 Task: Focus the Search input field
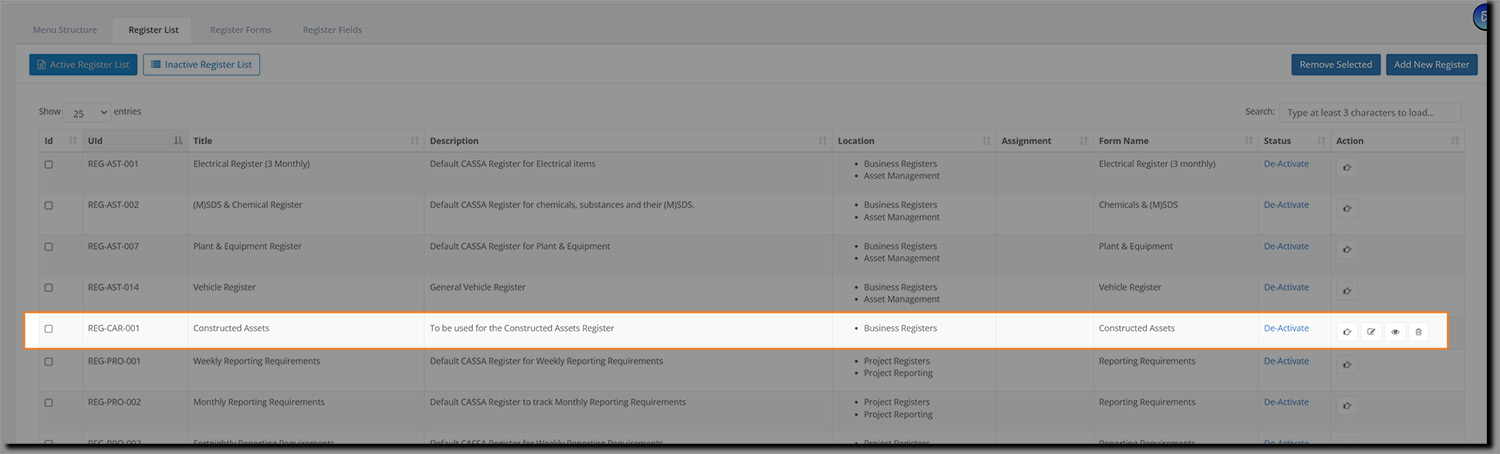pos(1369,113)
